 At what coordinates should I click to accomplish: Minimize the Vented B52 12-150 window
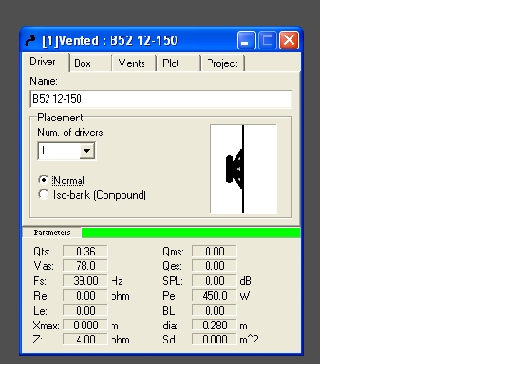[x=246, y=40]
